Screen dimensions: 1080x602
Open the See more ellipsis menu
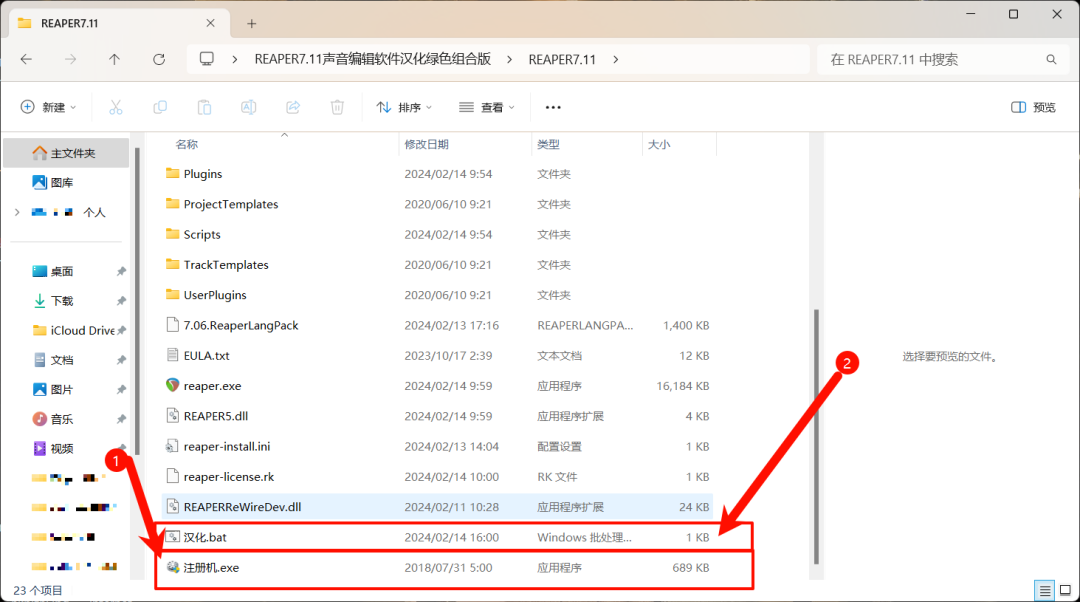tap(553, 107)
